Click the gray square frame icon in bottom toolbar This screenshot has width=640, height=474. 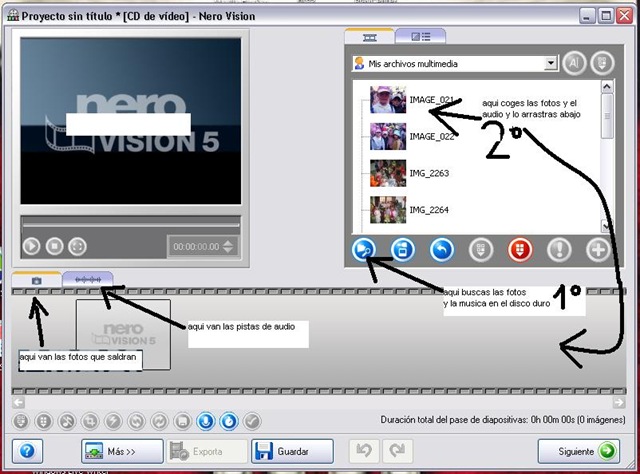pos(182,421)
